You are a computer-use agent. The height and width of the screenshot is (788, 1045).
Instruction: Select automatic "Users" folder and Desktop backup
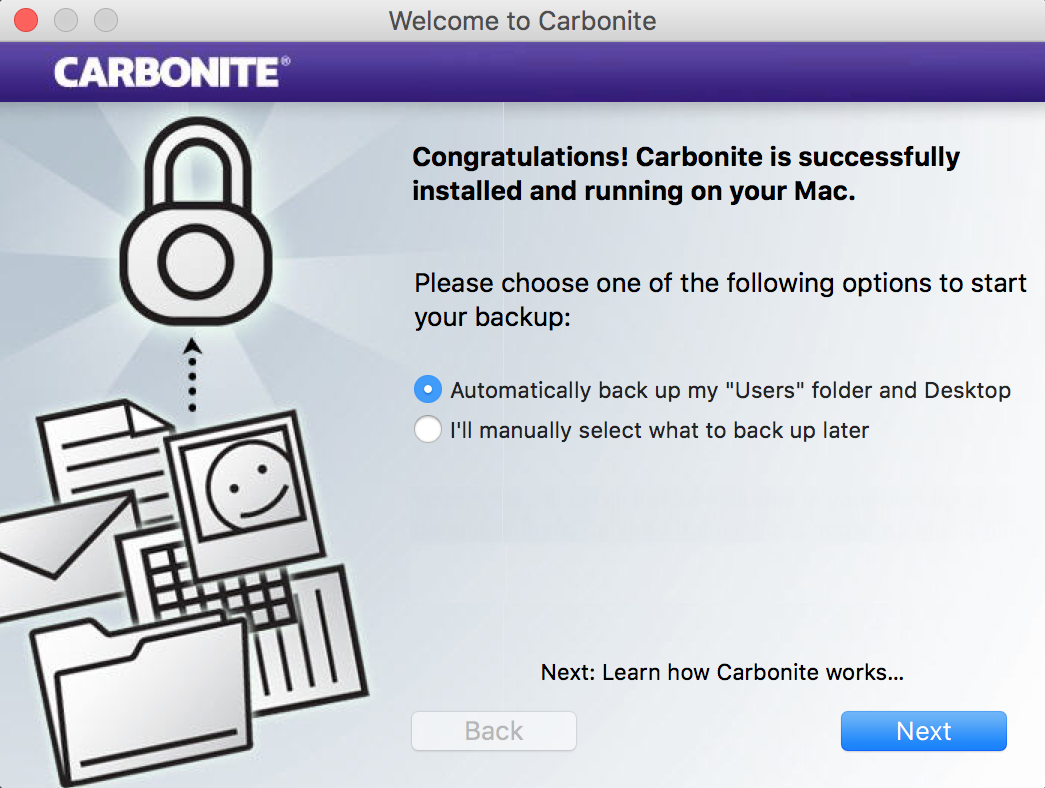(428, 390)
